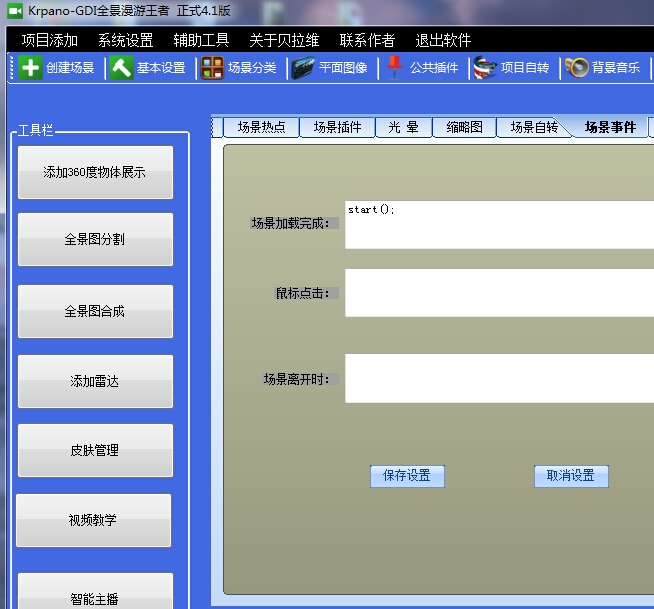Image resolution: width=654 pixels, height=609 pixels.
Task: Click the Krpano app icon in title bar
Action: pos(15,11)
